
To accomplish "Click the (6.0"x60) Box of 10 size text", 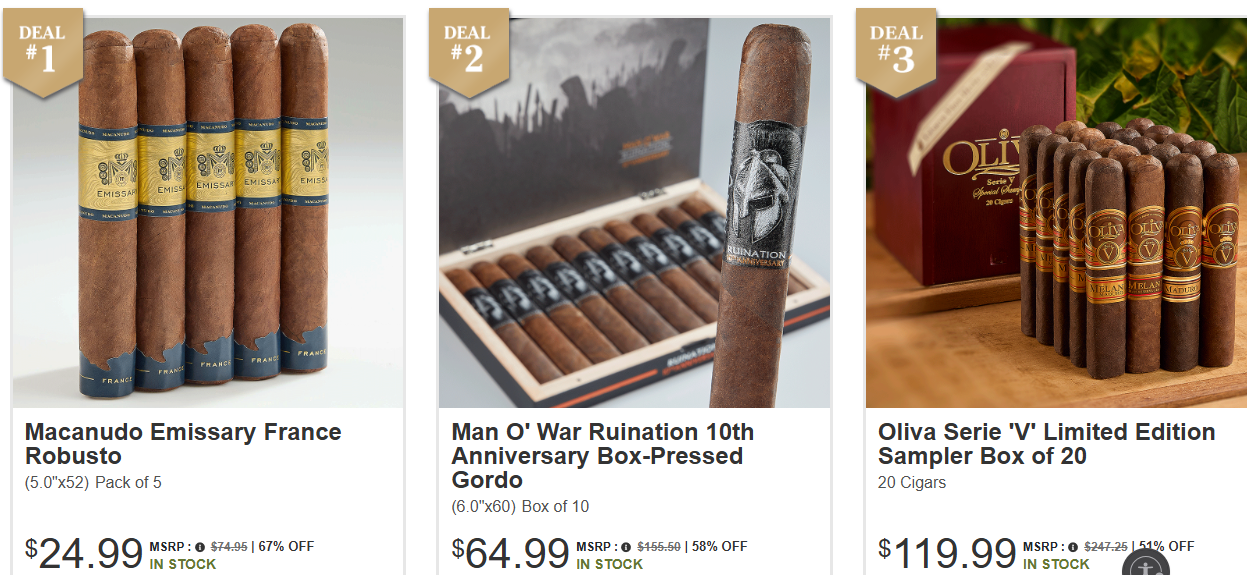I will click(x=520, y=506).
